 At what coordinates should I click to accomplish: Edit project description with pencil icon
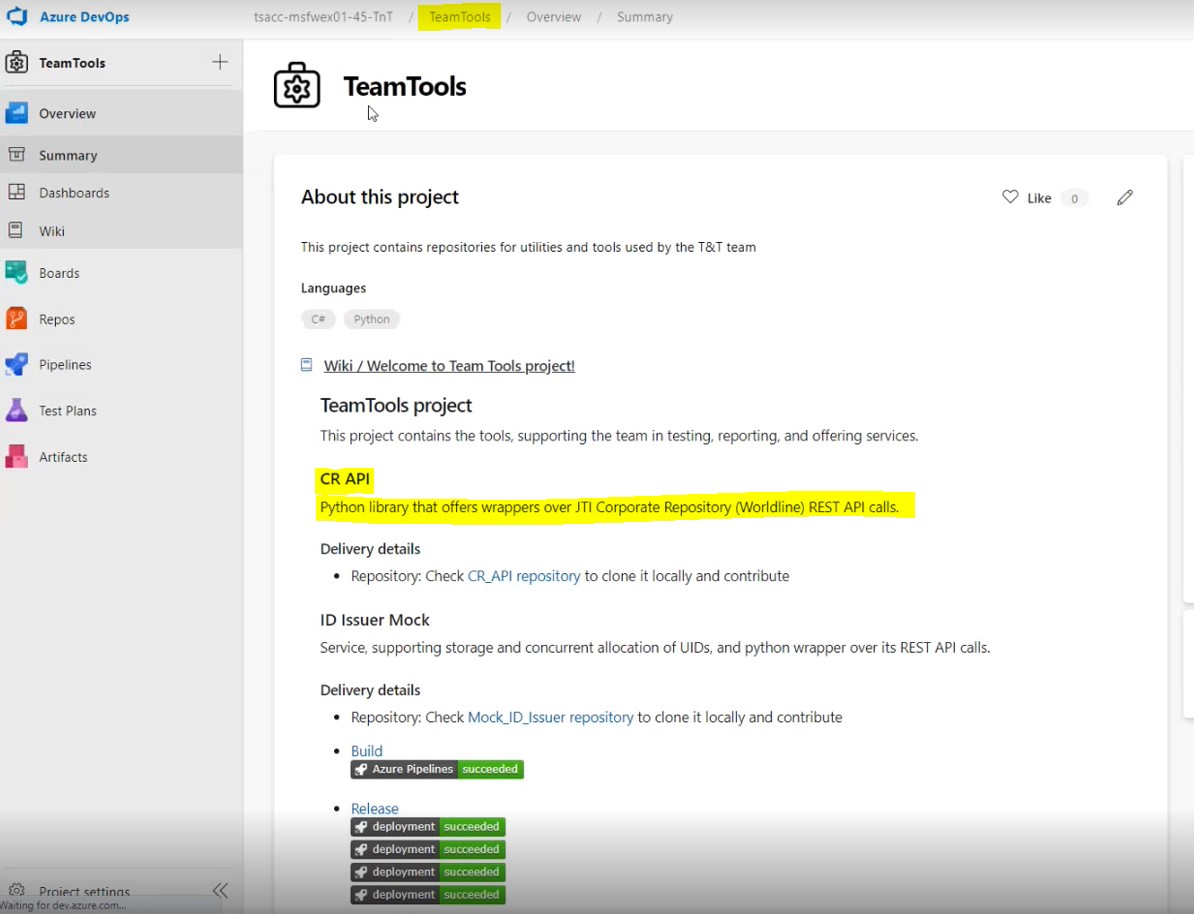1125,198
